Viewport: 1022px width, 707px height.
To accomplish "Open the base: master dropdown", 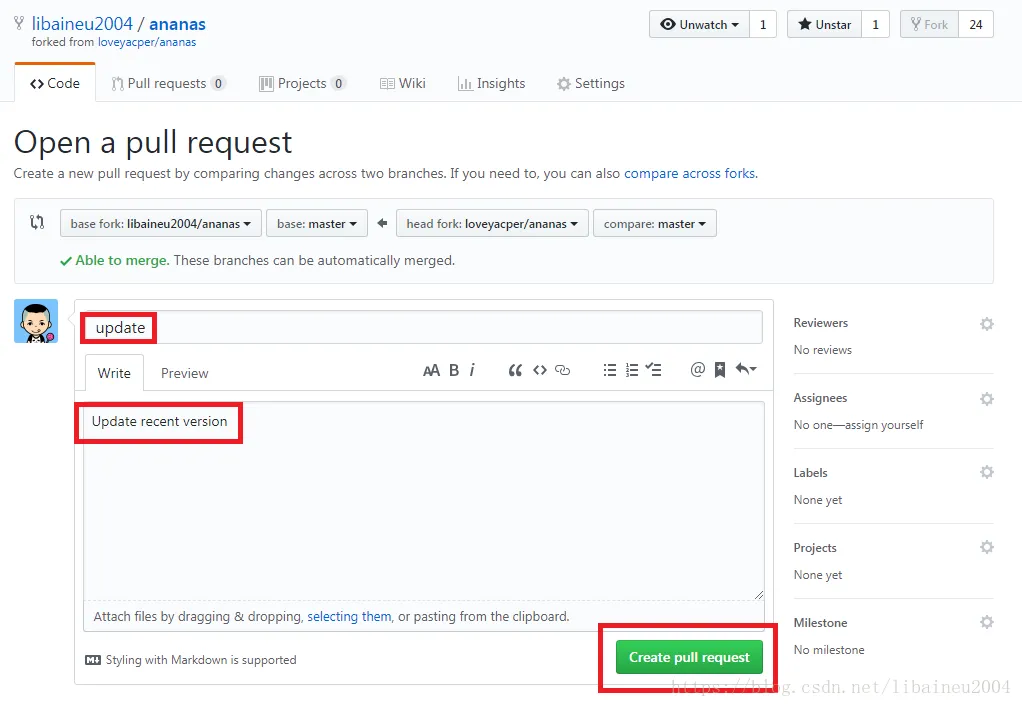I will tap(317, 224).
